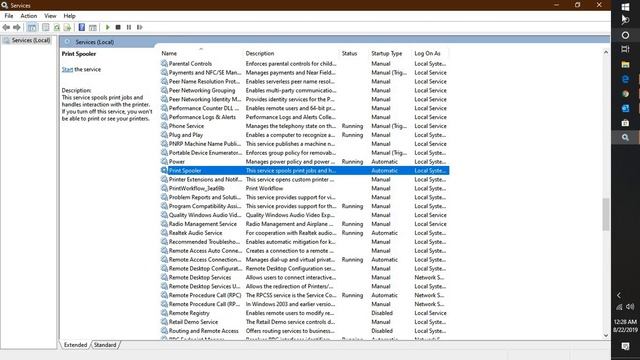Select the Realtek Audio Service row
Image resolution: width=640 pixels, height=360 pixels.
click(304, 233)
